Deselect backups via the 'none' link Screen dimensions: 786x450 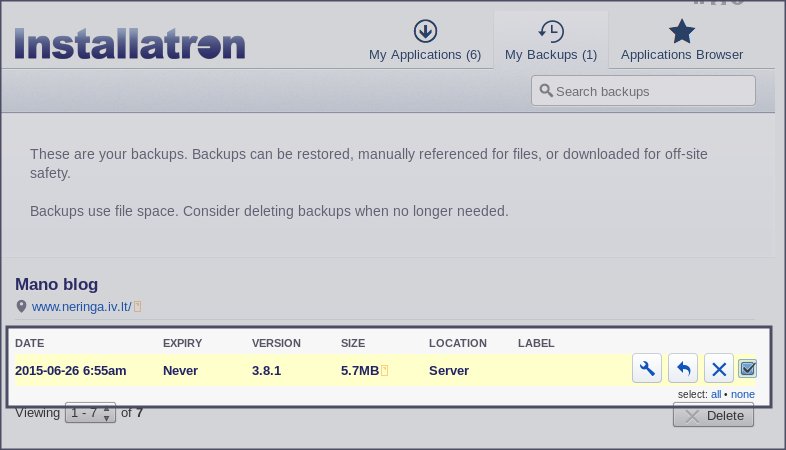(x=742, y=394)
